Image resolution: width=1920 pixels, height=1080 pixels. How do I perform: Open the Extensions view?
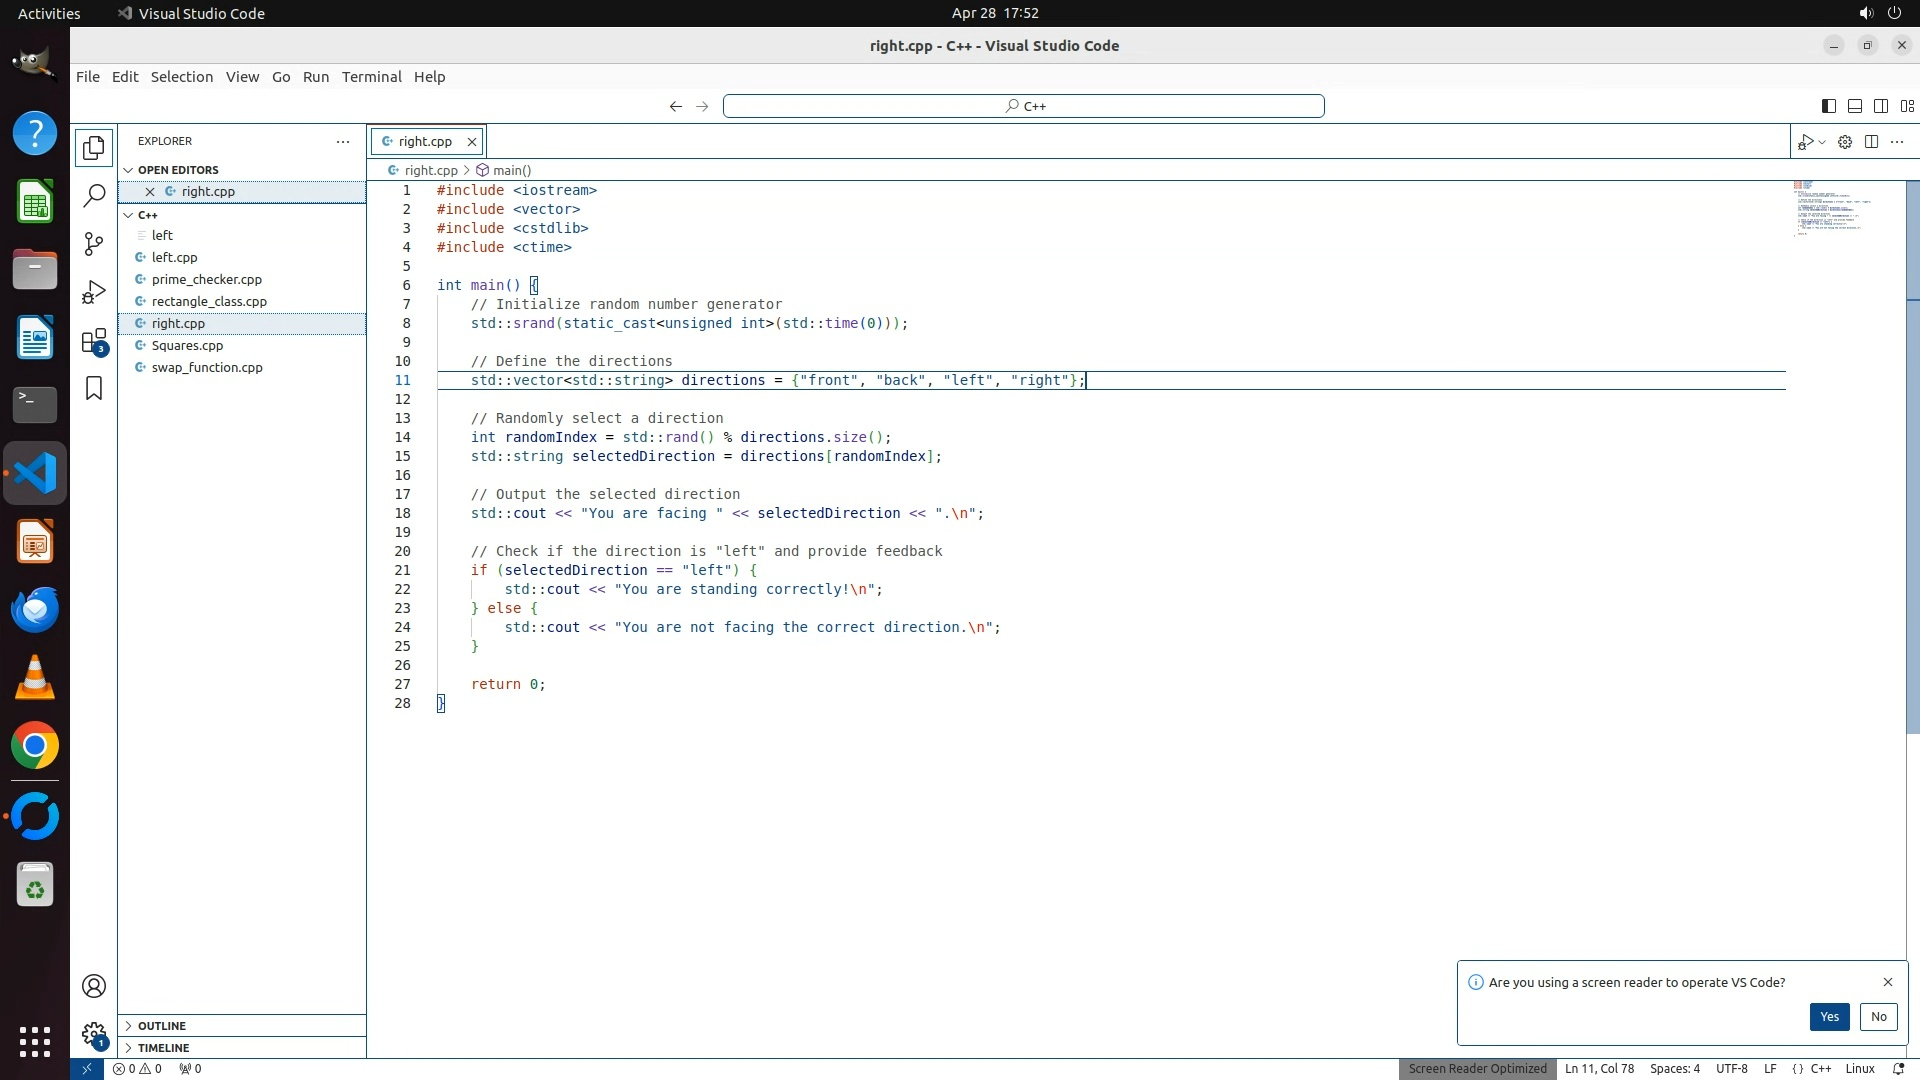click(x=94, y=341)
